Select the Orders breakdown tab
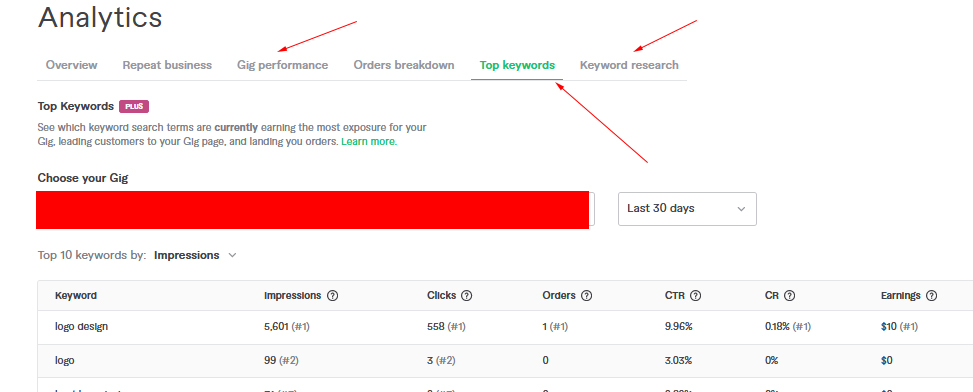The image size is (973, 392). pos(403,65)
